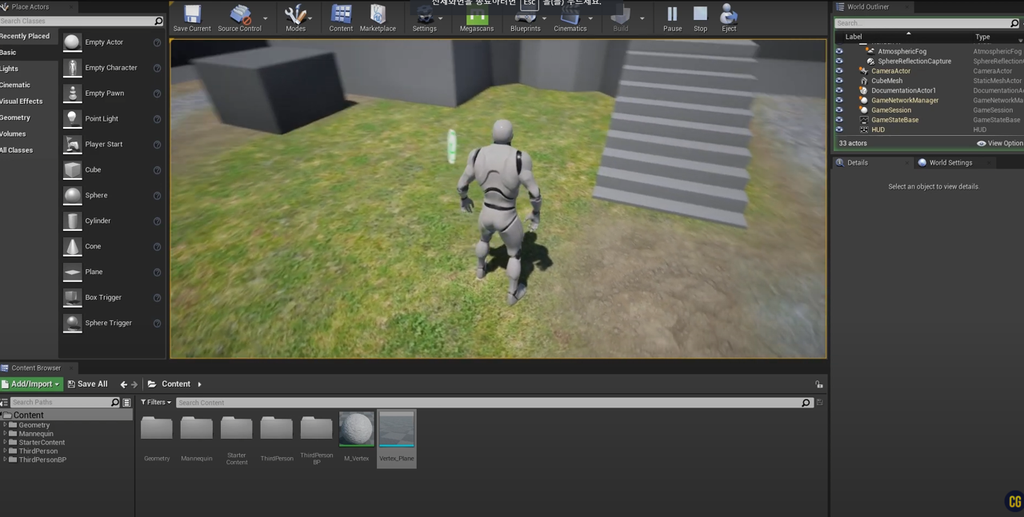Expand Mannequin folder in tree

coord(5,433)
